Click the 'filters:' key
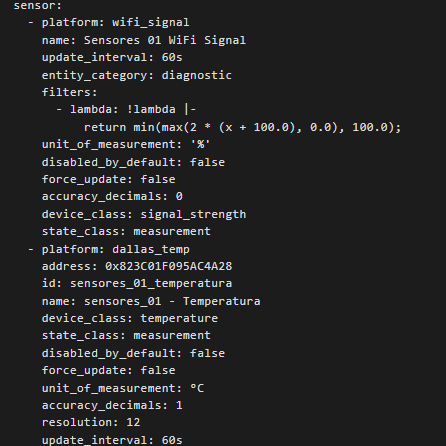Screen dimensions: 446x446 pyautogui.click(x=69, y=92)
